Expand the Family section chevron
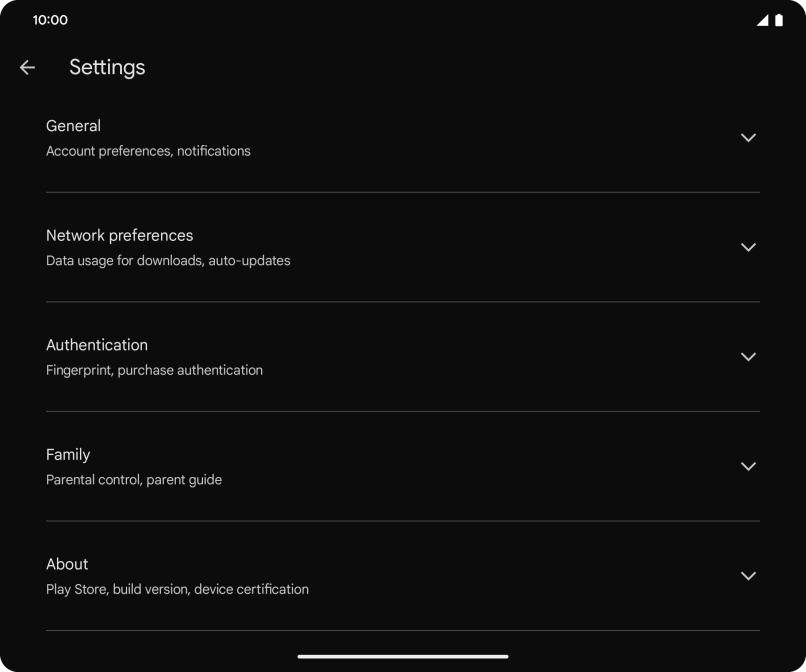 coord(748,466)
